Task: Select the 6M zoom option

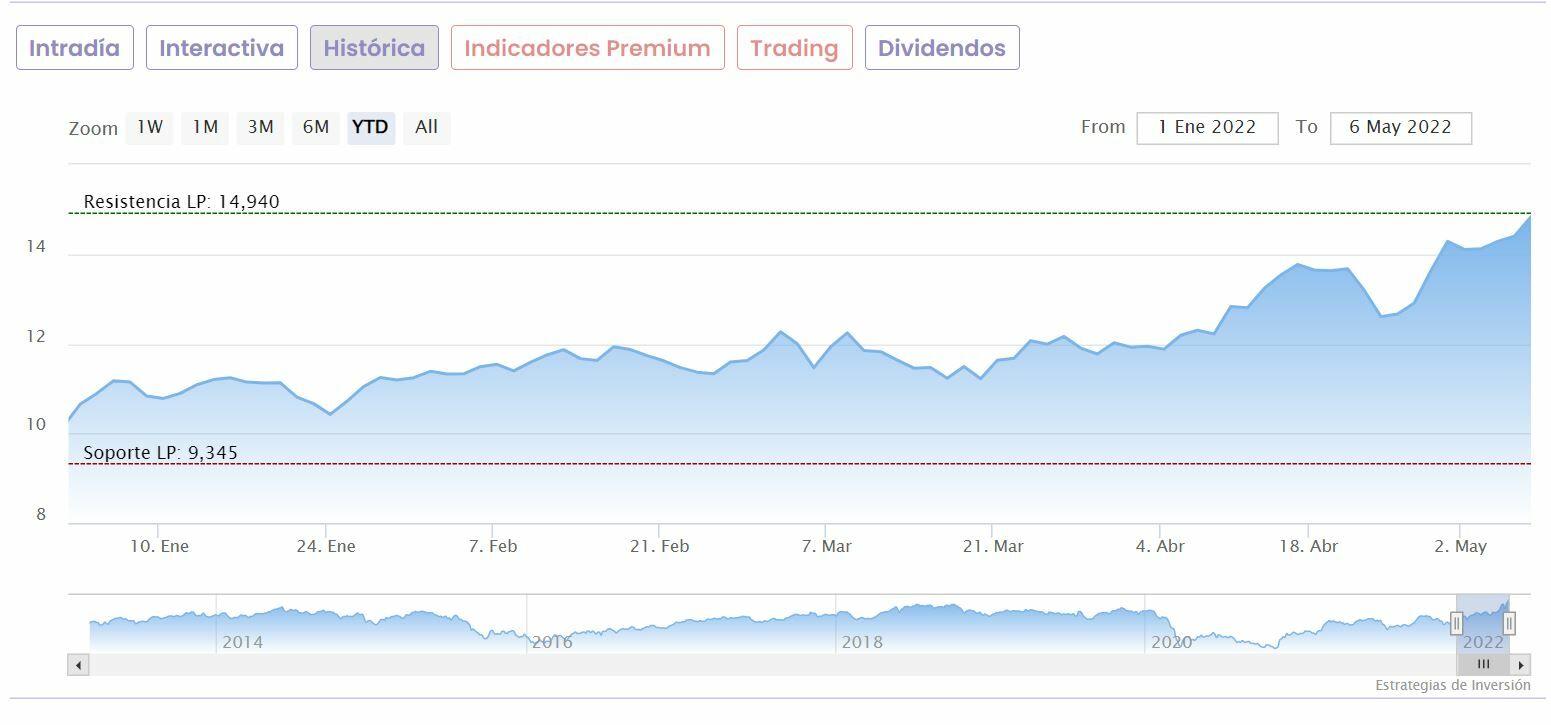Action: (x=316, y=127)
